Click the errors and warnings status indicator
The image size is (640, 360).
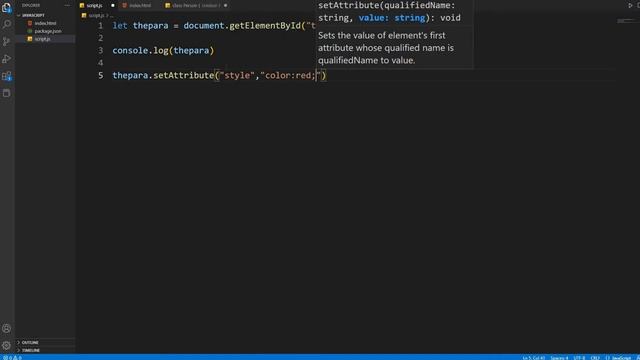tap(13, 358)
